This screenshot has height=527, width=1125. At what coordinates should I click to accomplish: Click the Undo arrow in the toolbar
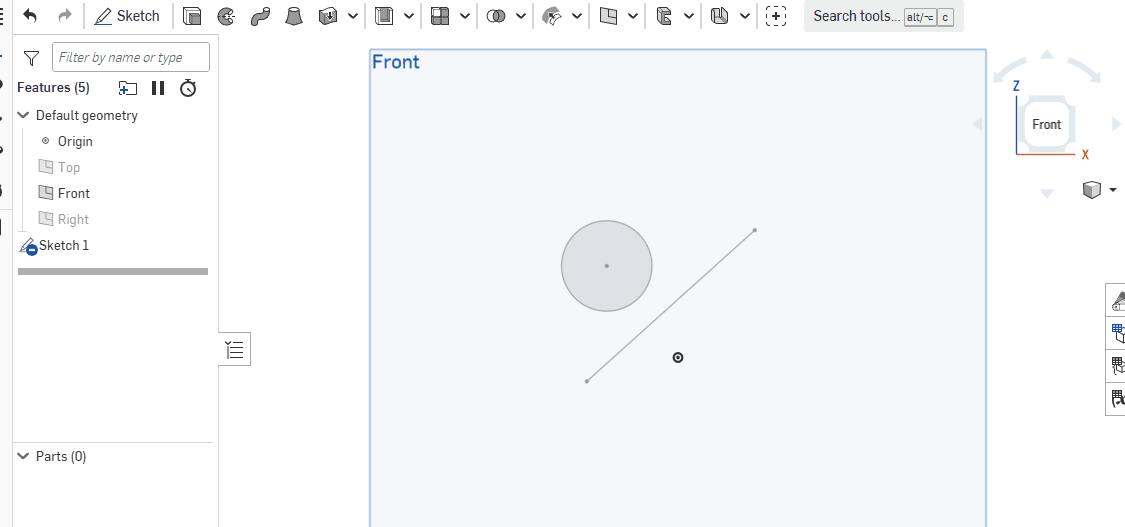[30, 16]
